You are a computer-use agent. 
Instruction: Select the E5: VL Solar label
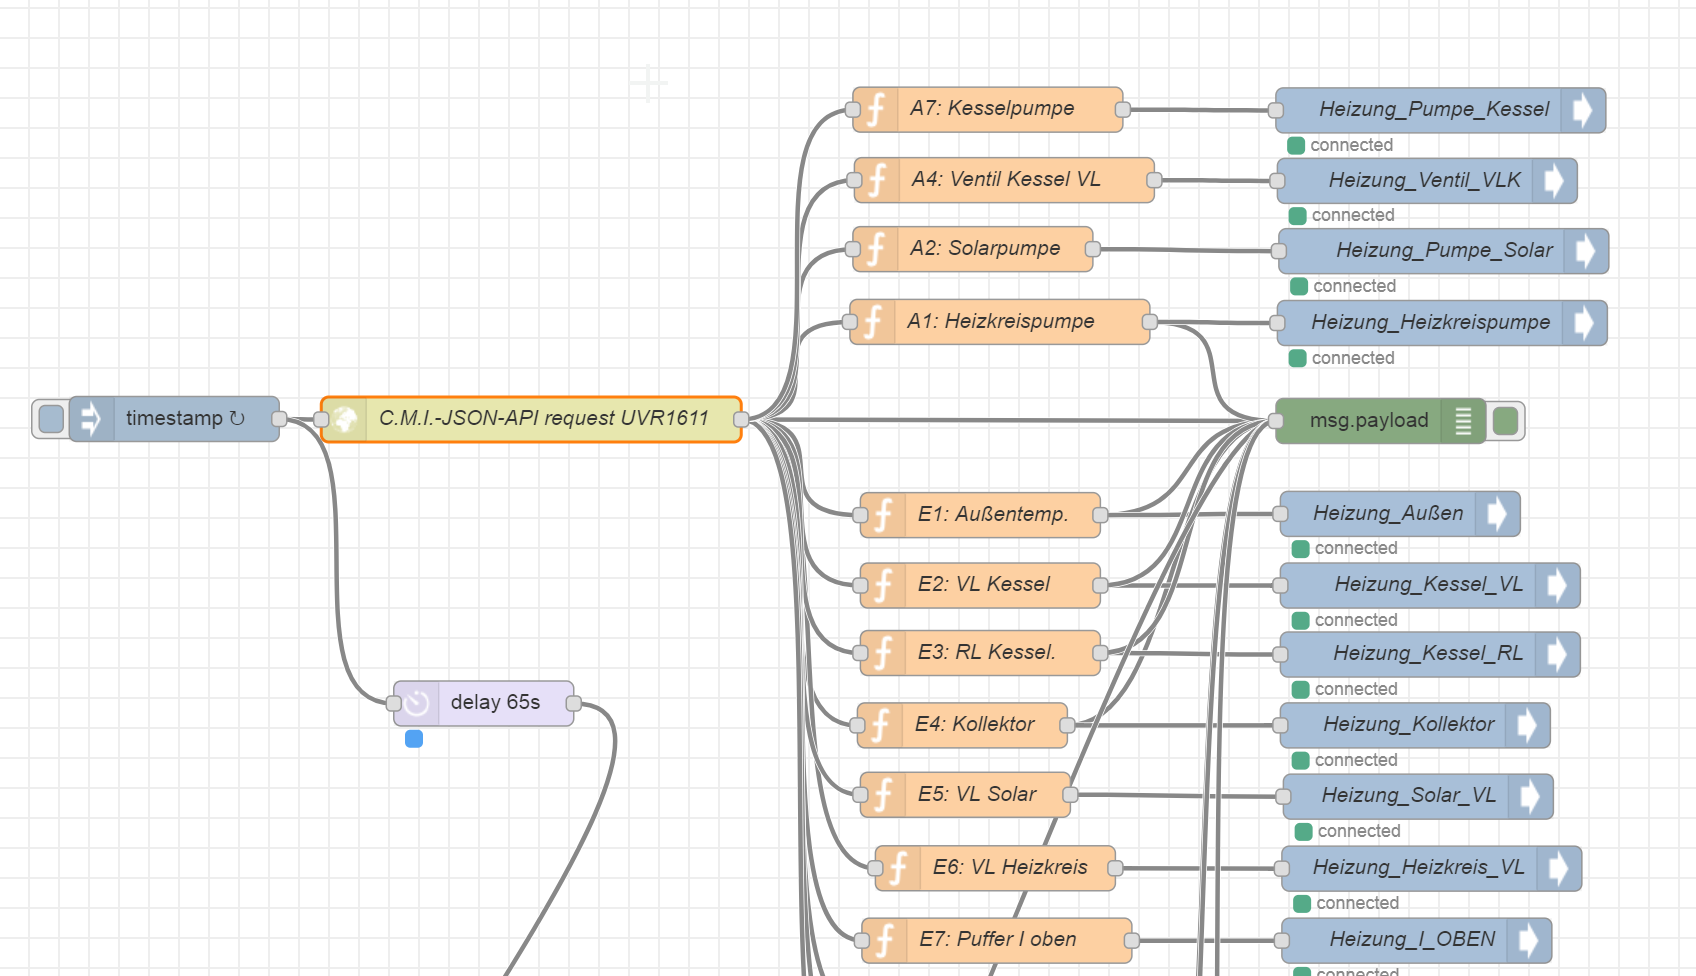pyautogui.click(x=977, y=794)
